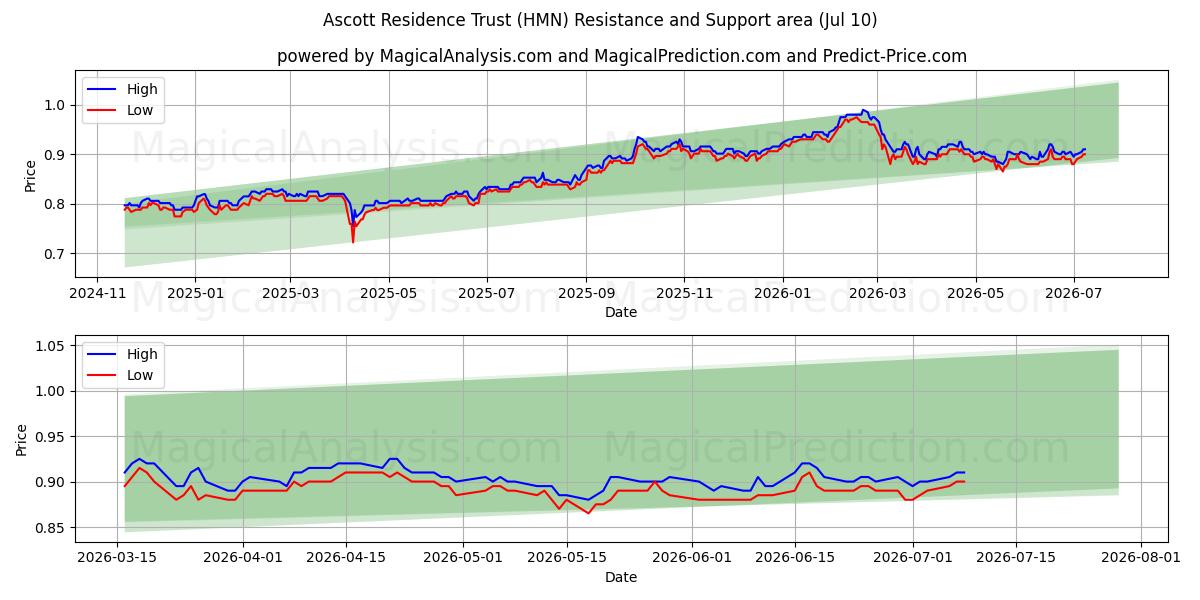
Task: Click bottom chart x-axis label '2026-04-01'
Action: (243, 560)
